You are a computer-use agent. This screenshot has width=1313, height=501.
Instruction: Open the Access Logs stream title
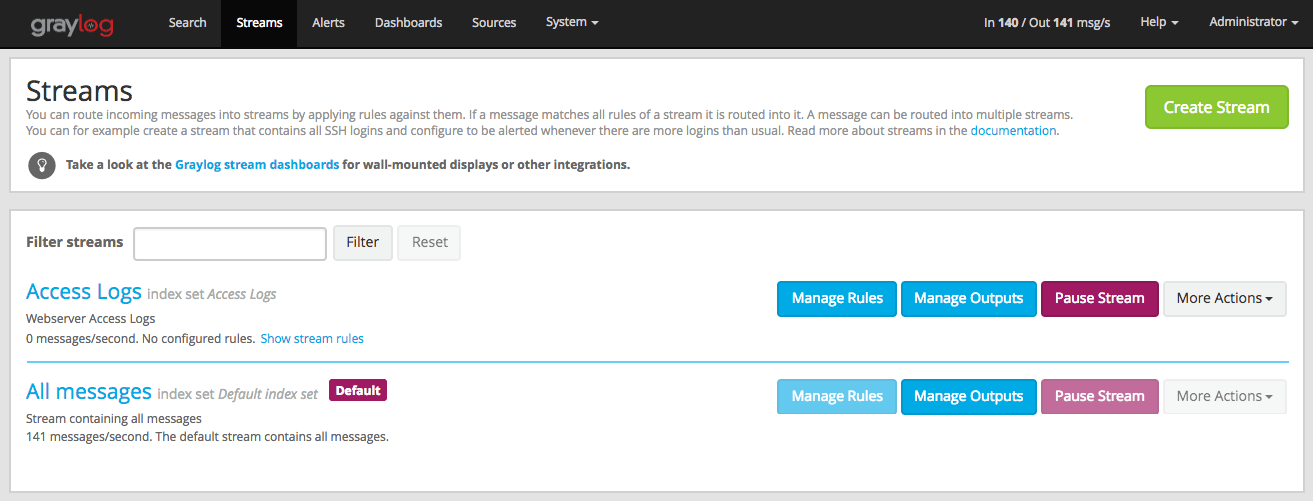point(84,292)
